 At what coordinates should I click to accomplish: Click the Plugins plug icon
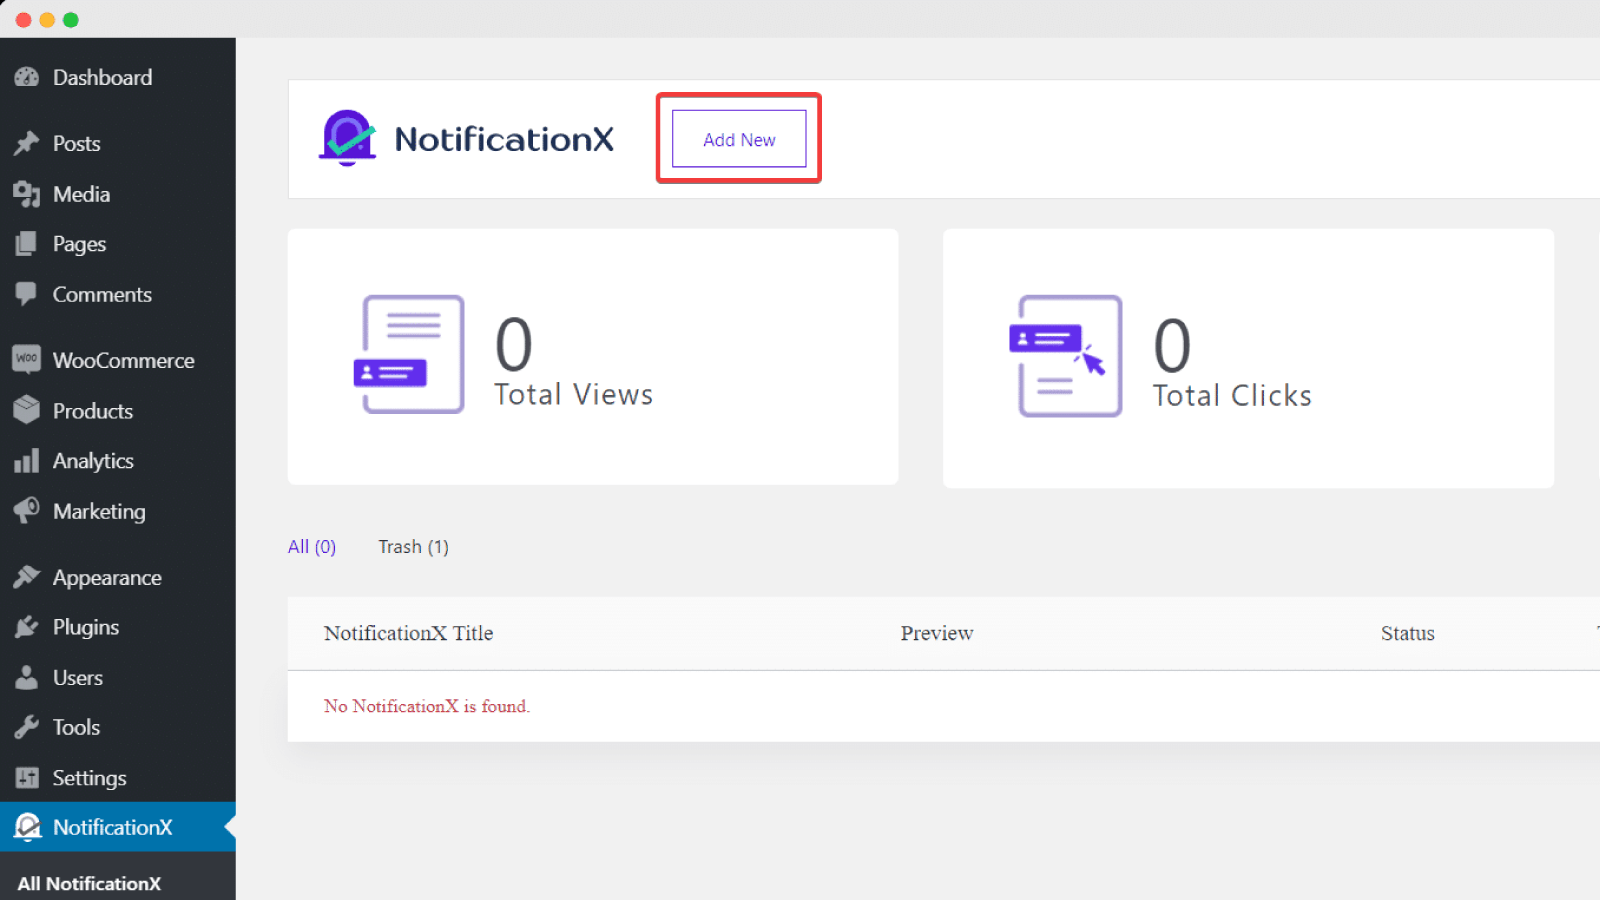(x=27, y=627)
